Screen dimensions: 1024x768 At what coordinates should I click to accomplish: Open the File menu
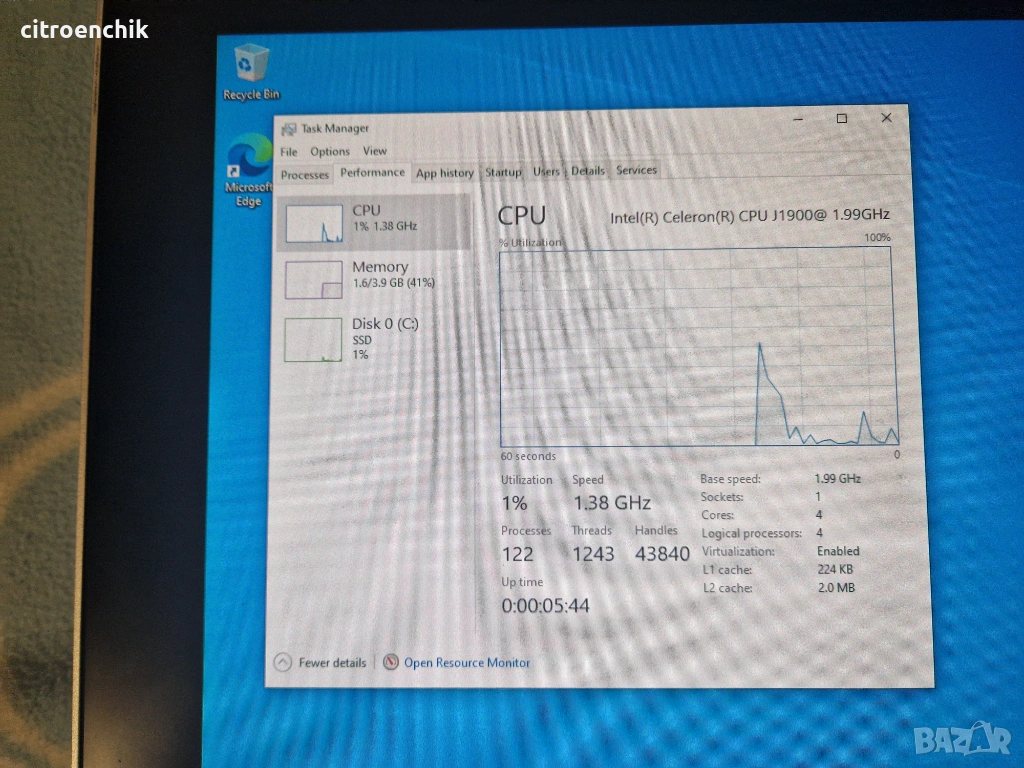tap(289, 152)
